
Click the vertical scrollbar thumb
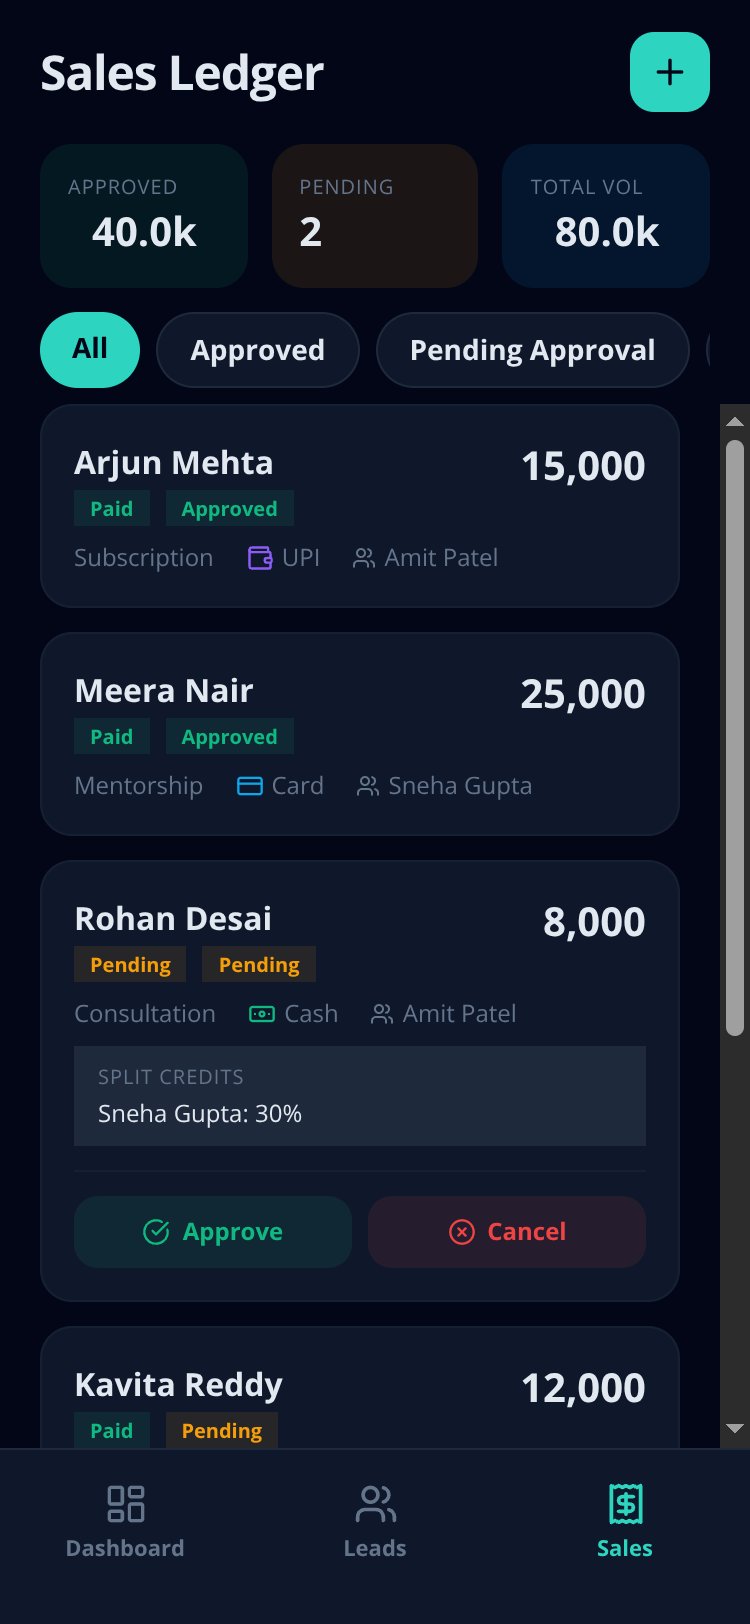[x=735, y=738]
